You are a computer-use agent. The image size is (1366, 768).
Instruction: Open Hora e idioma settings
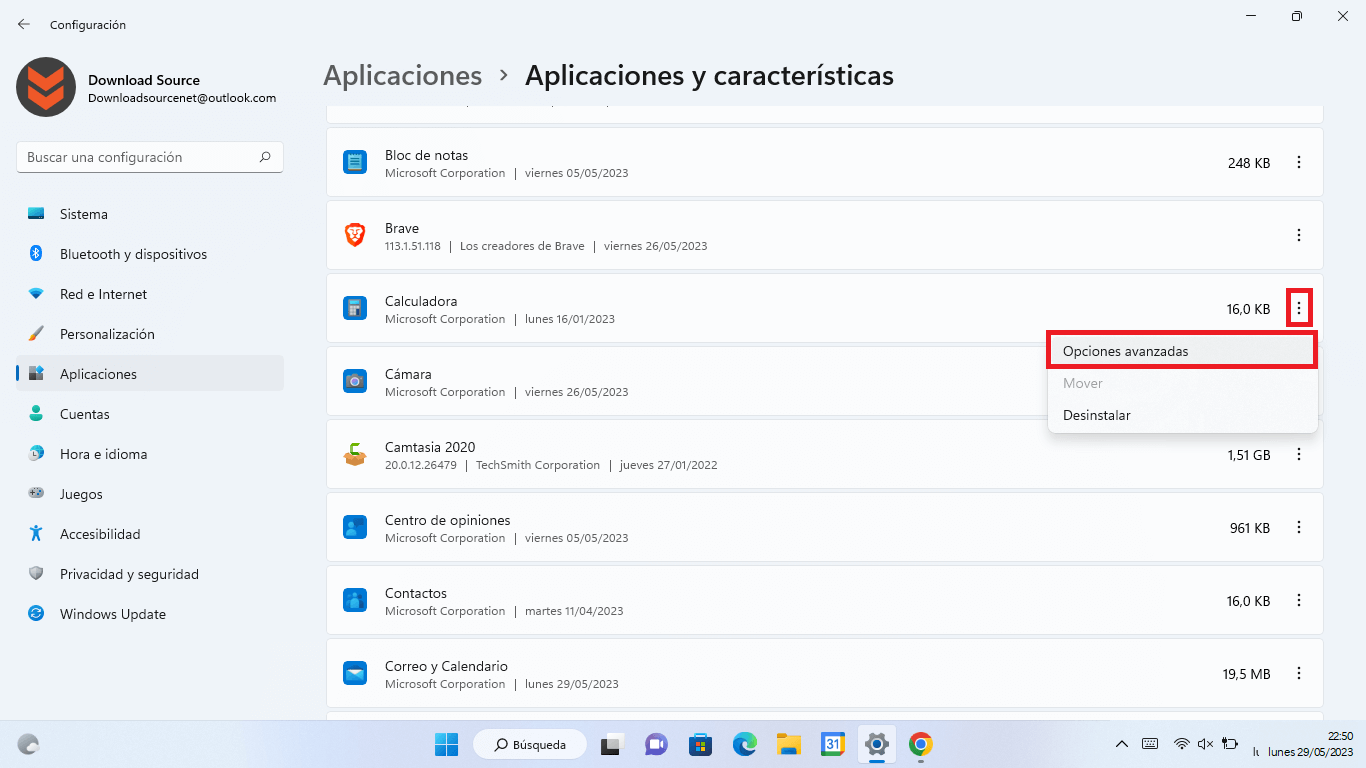tap(150, 454)
